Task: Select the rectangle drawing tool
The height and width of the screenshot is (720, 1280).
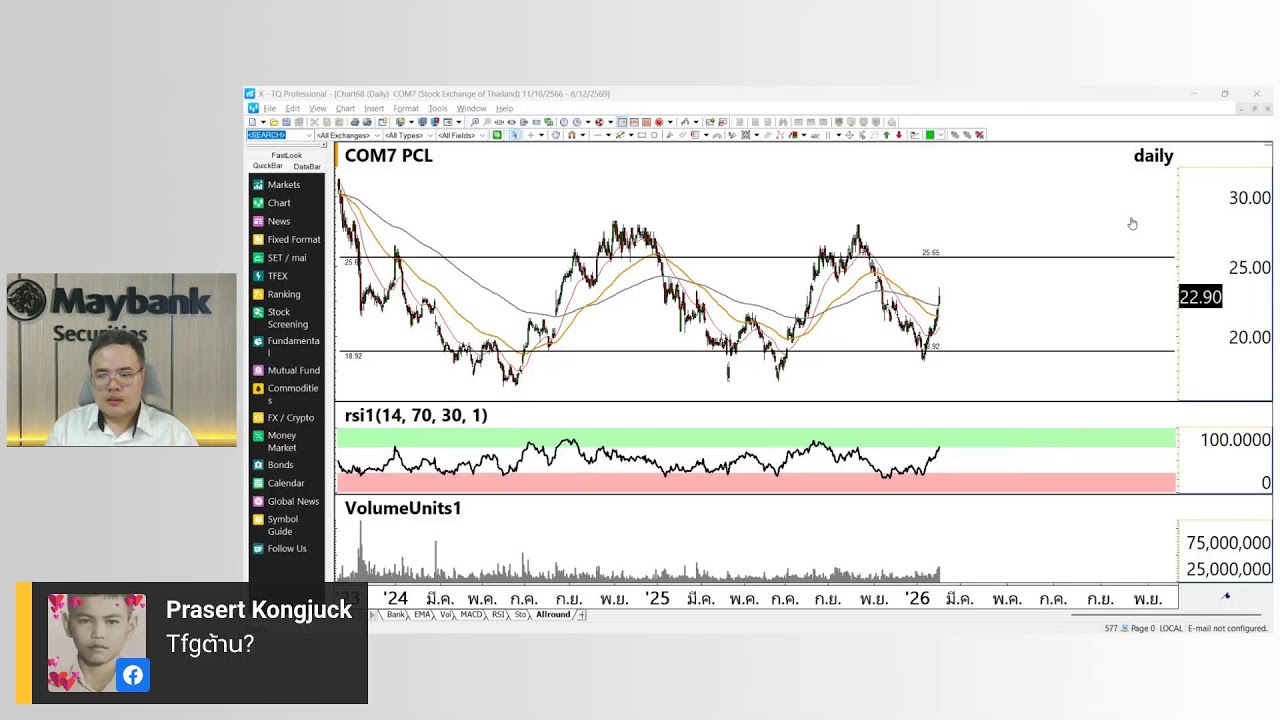Action: click(x=641, y=135)
